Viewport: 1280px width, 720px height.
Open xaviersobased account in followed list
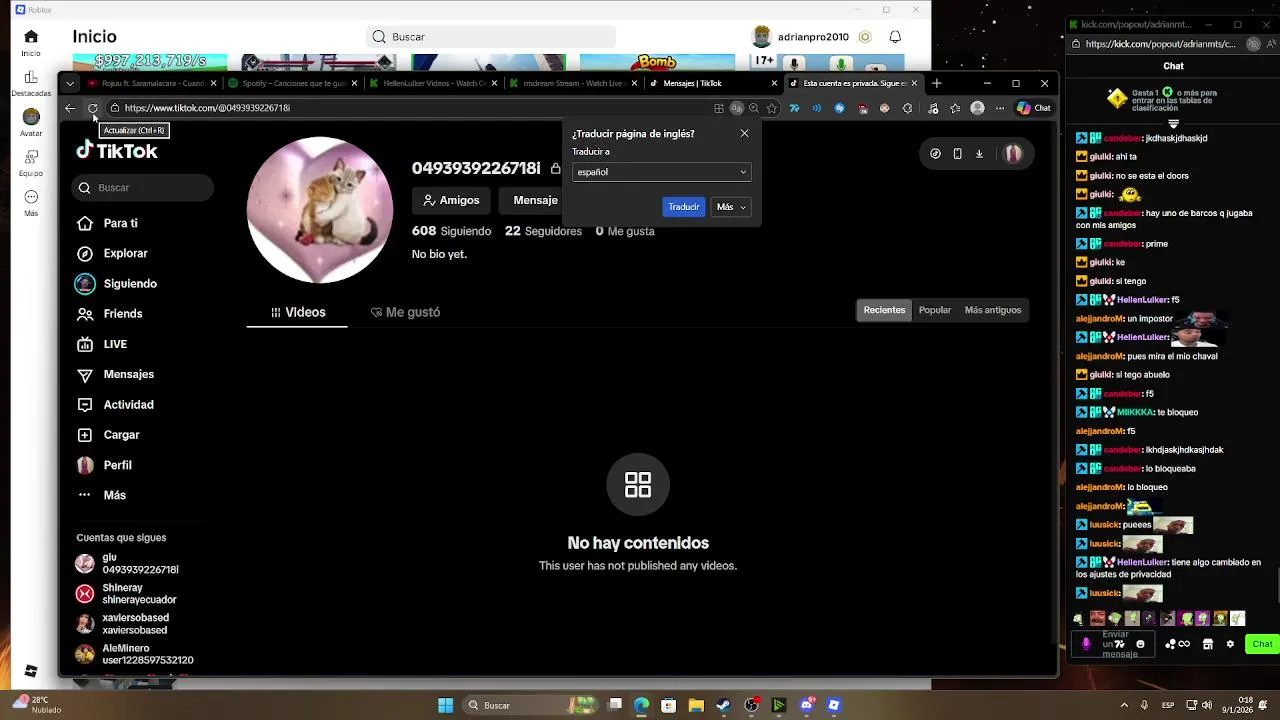(122, 624)
